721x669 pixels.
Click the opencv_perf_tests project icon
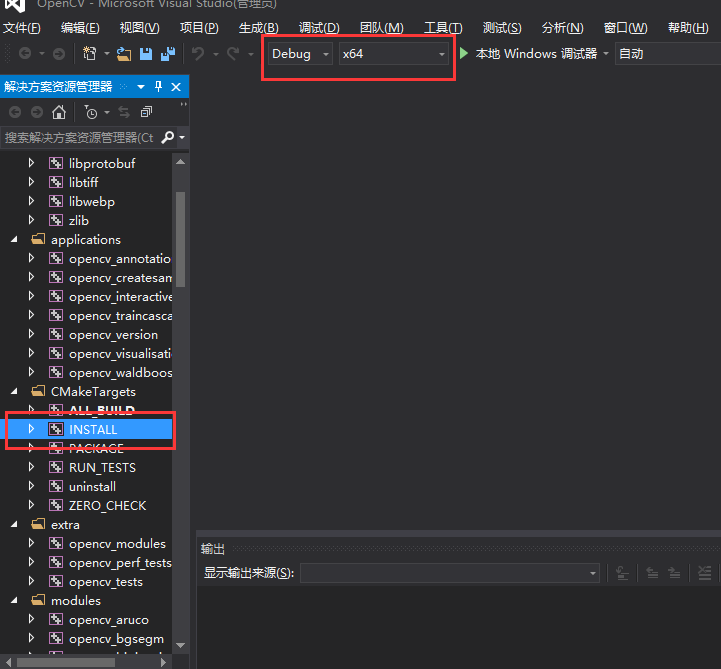point(56,562)
